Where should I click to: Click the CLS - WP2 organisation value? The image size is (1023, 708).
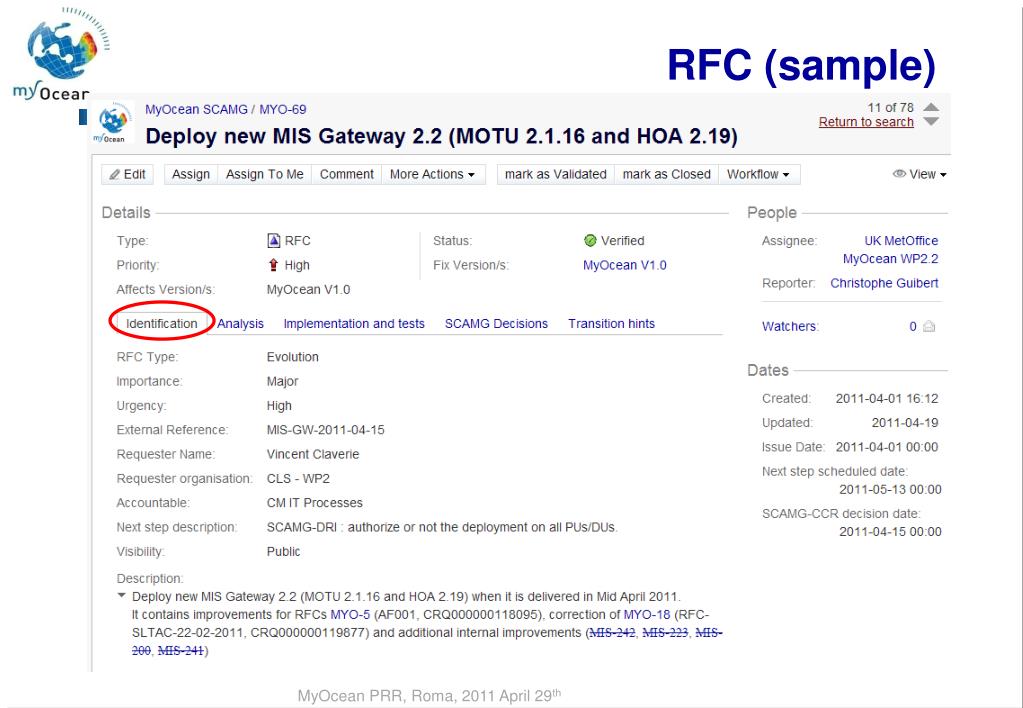[298, 479]
